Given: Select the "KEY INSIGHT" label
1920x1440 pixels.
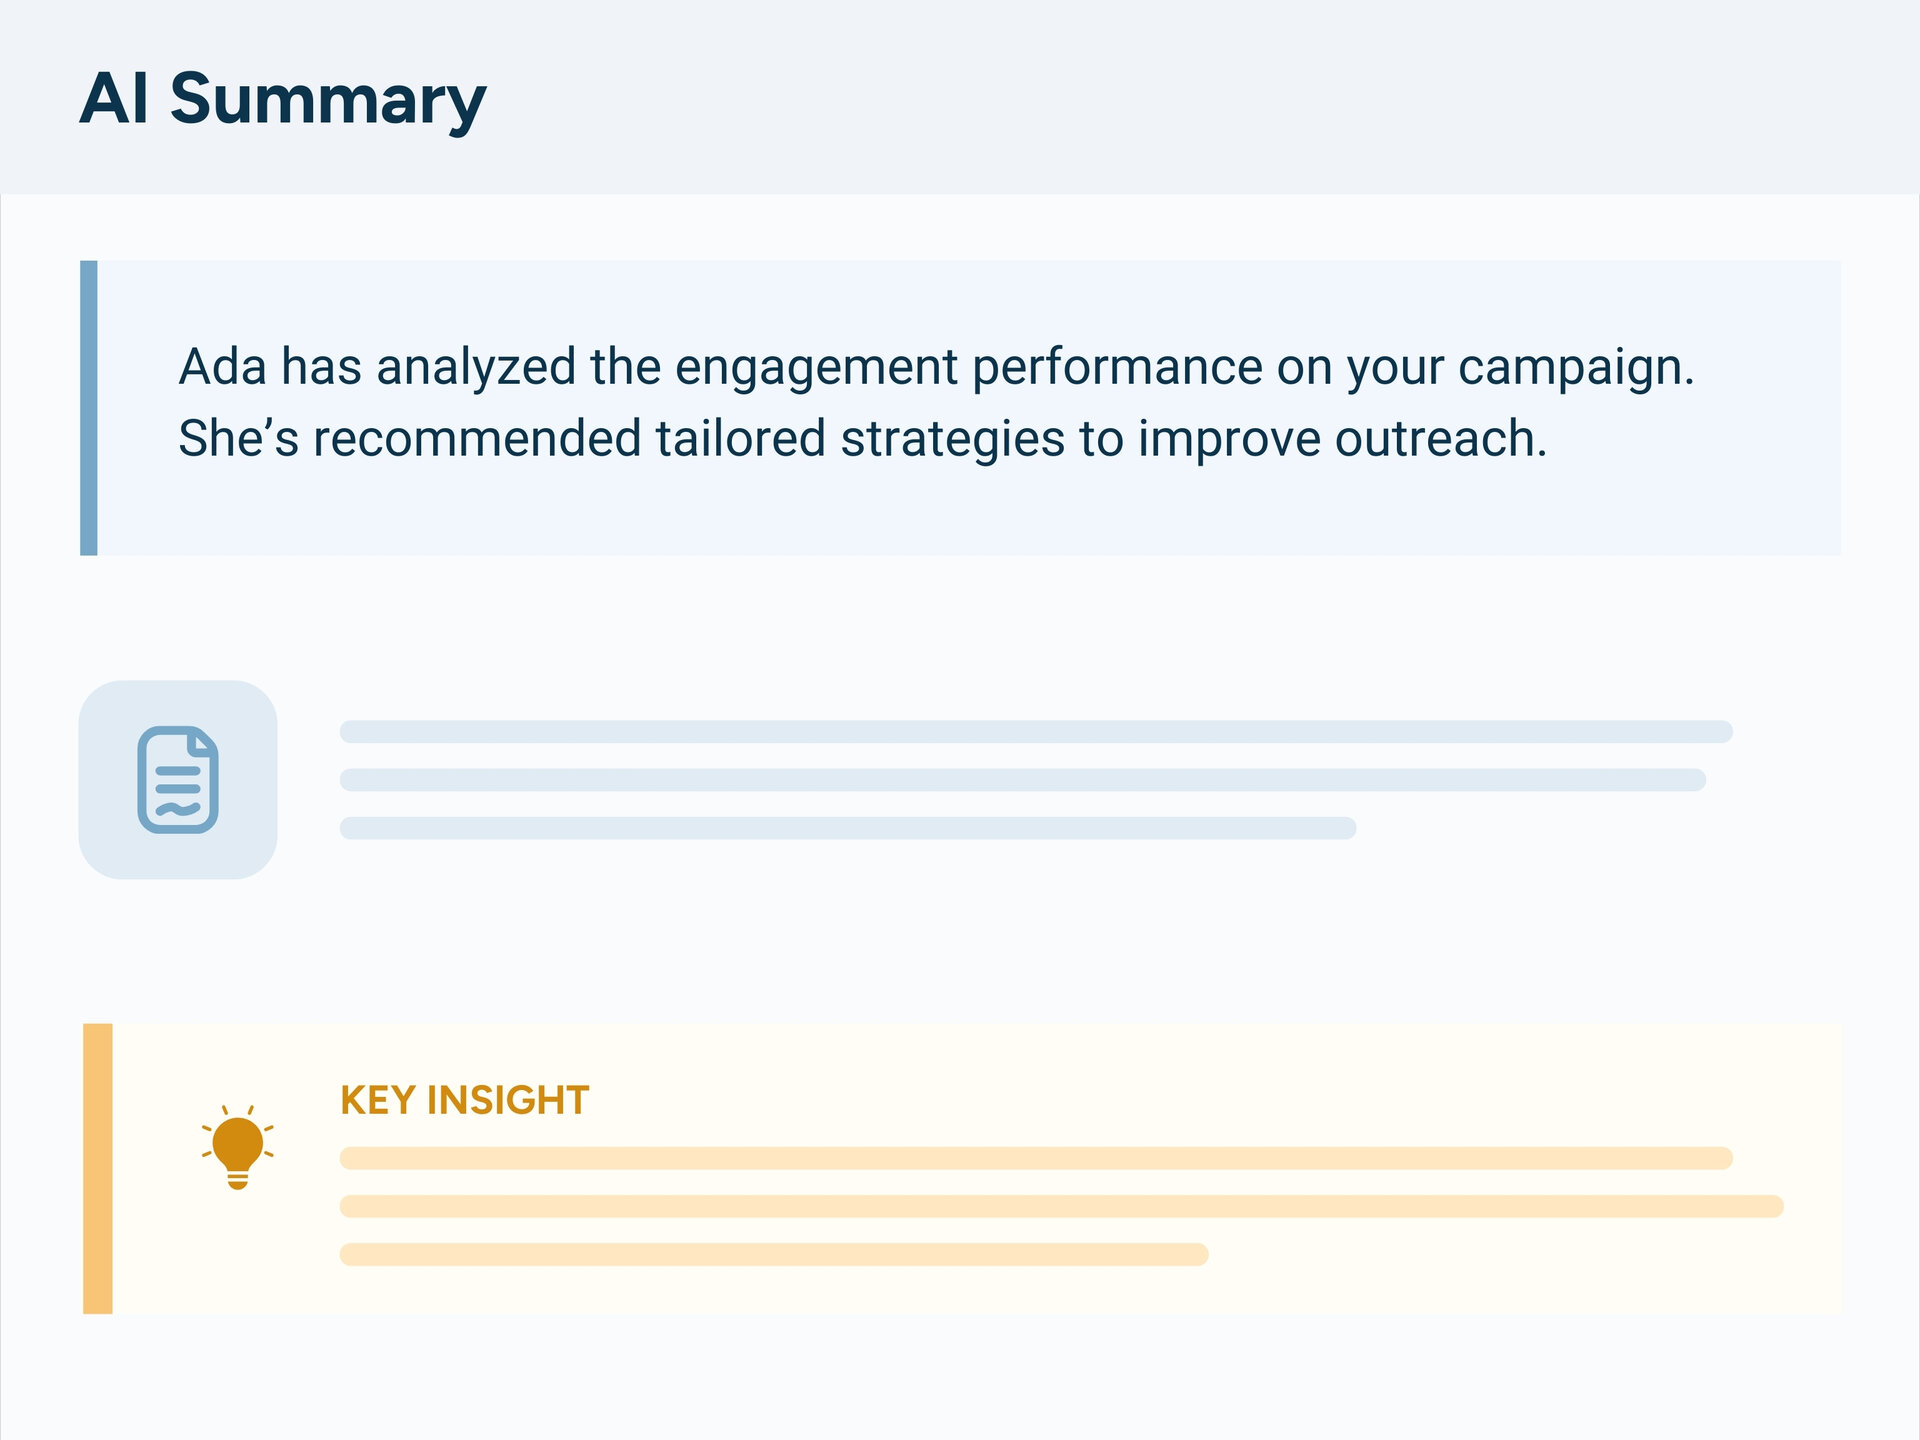Looking at the screenshot, I should (x=465, y=1100).
